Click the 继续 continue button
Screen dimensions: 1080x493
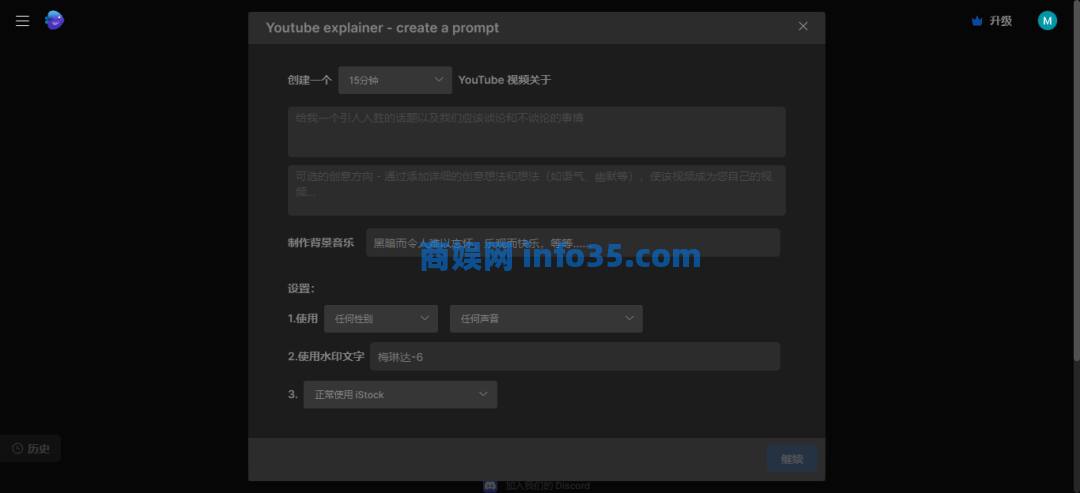point(792,459)
